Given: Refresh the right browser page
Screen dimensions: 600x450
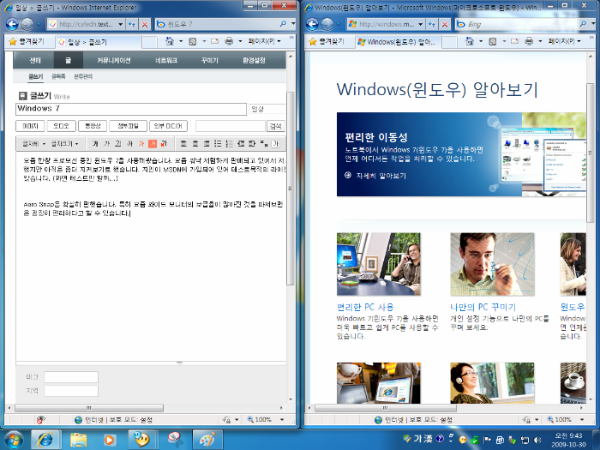Looking at the screenshot, I should 432,24.
